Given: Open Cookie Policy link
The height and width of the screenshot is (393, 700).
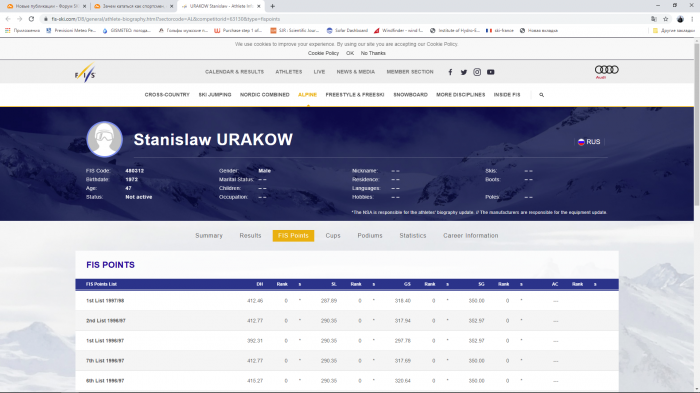Looking at the screenshot, I should pos(323,53).
